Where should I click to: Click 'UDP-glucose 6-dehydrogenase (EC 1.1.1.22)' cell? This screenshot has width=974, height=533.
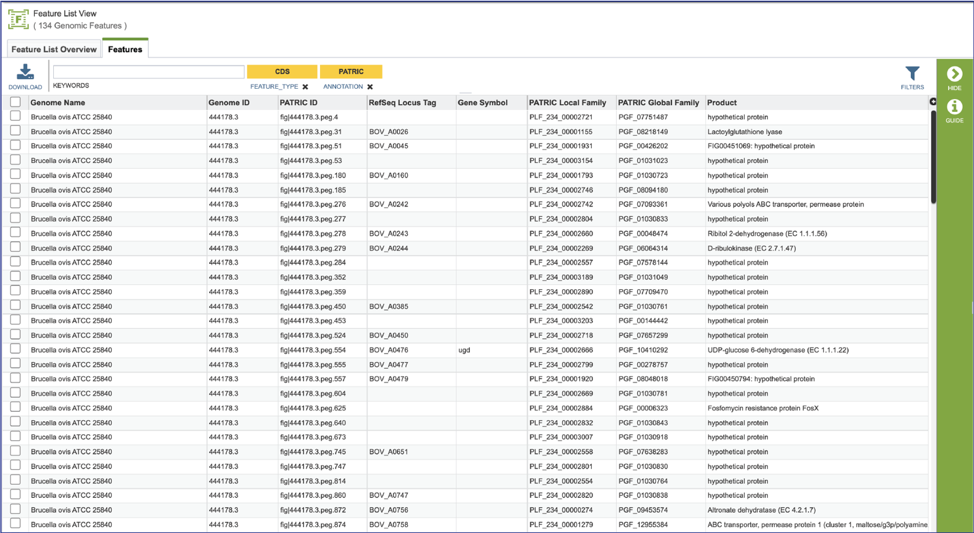[x=778, y=350]
